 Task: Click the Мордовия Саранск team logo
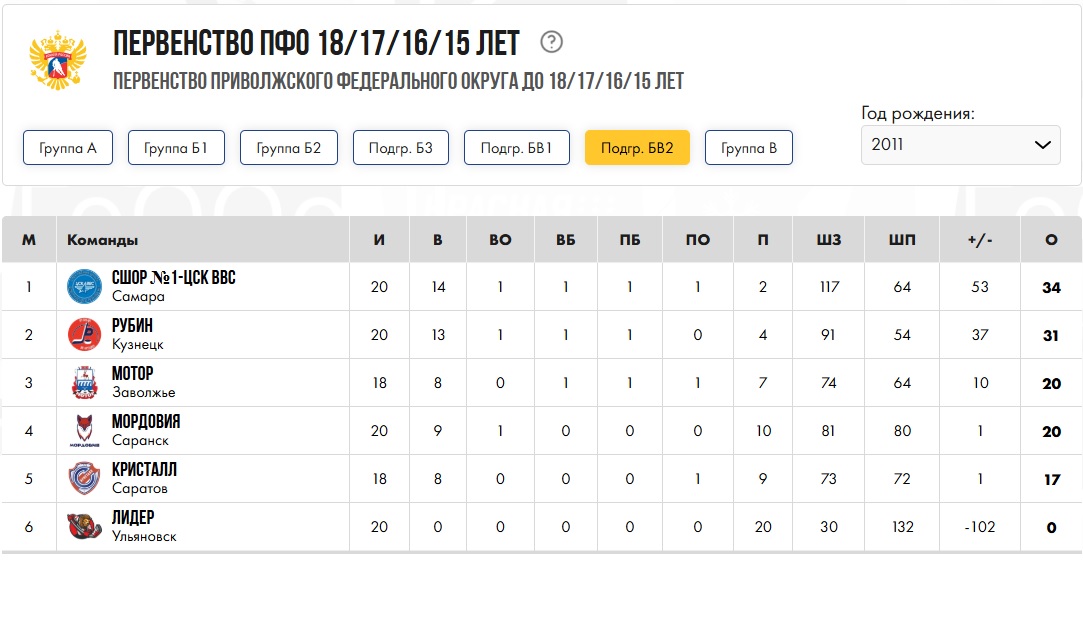(x=84, y=431)
